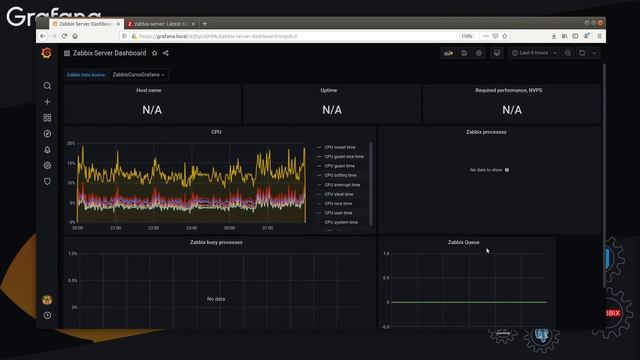The image size is (640, 360).
Task: Share the dashboard via share icon
Action: coord(166,53)
